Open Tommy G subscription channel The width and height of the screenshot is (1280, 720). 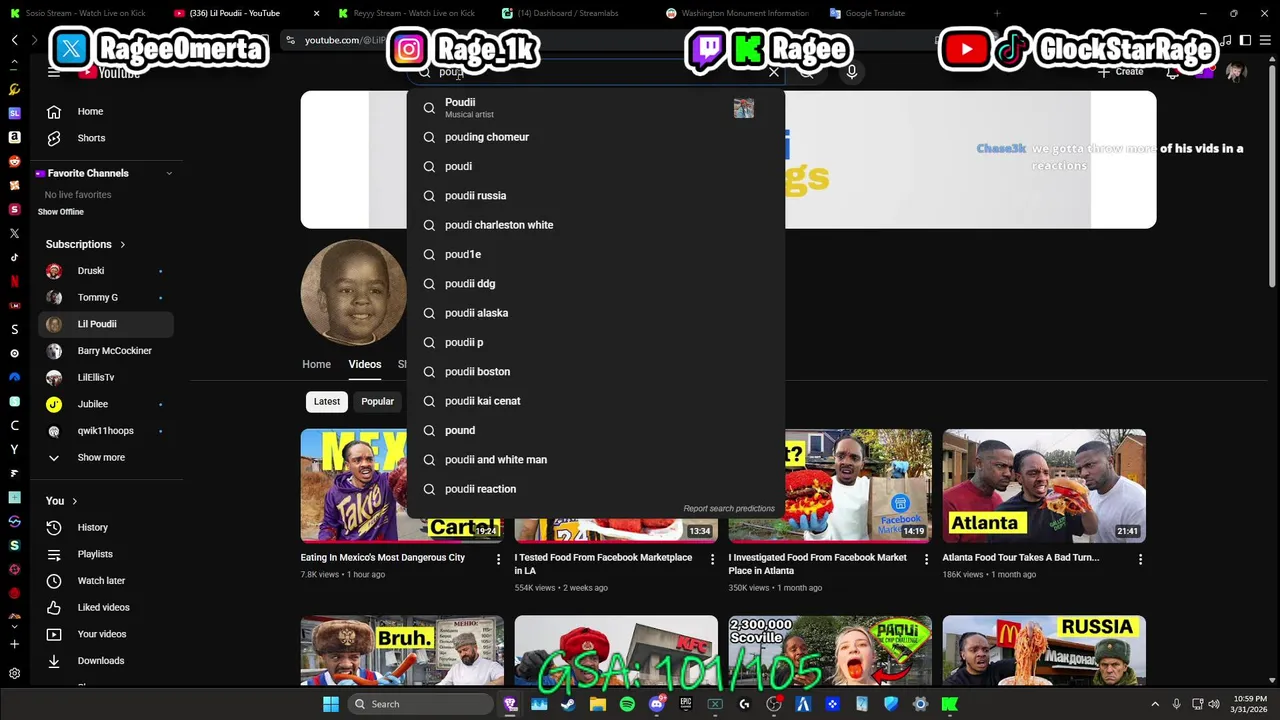[105, 297]
